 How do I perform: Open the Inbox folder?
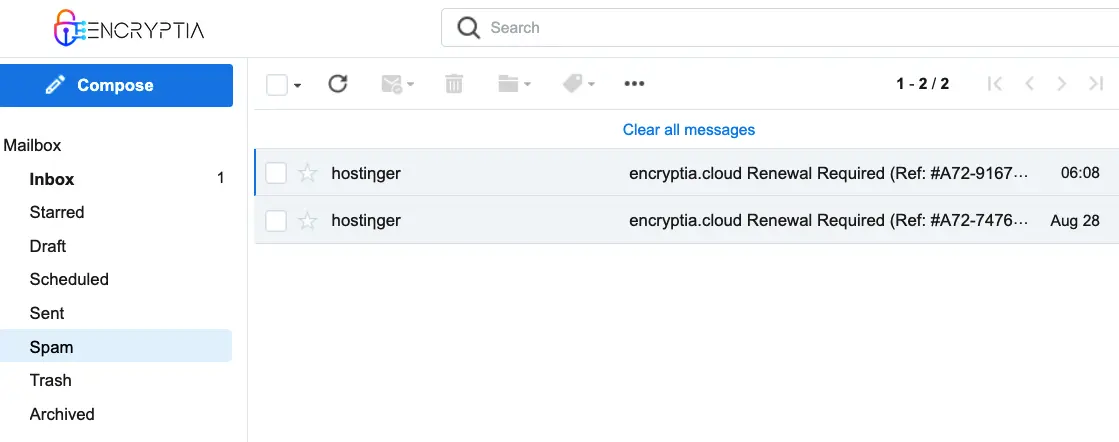point(52,179)
